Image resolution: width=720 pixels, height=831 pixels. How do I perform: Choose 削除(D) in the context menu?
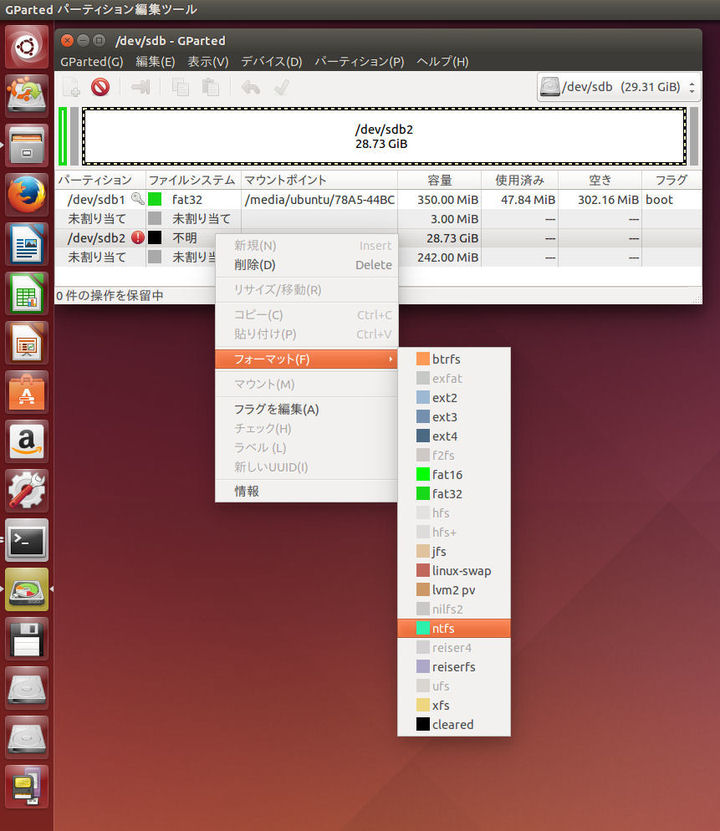pyautogui.click(x=306, y=264)
